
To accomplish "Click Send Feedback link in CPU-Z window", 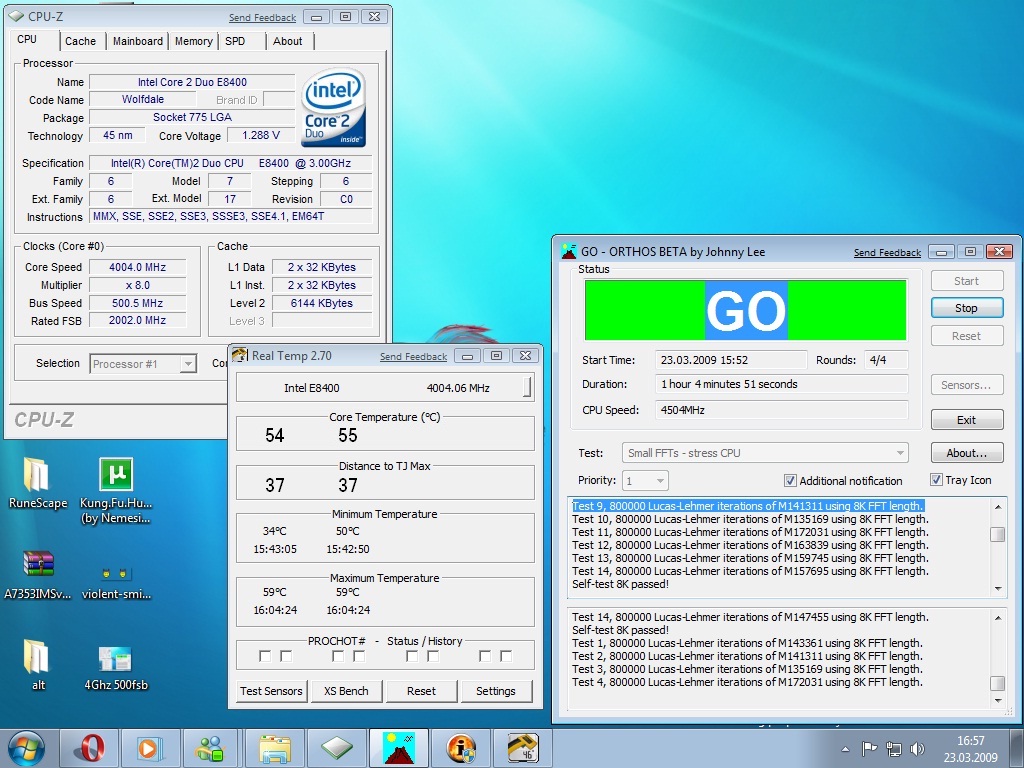I will click(x=263, y=18).
